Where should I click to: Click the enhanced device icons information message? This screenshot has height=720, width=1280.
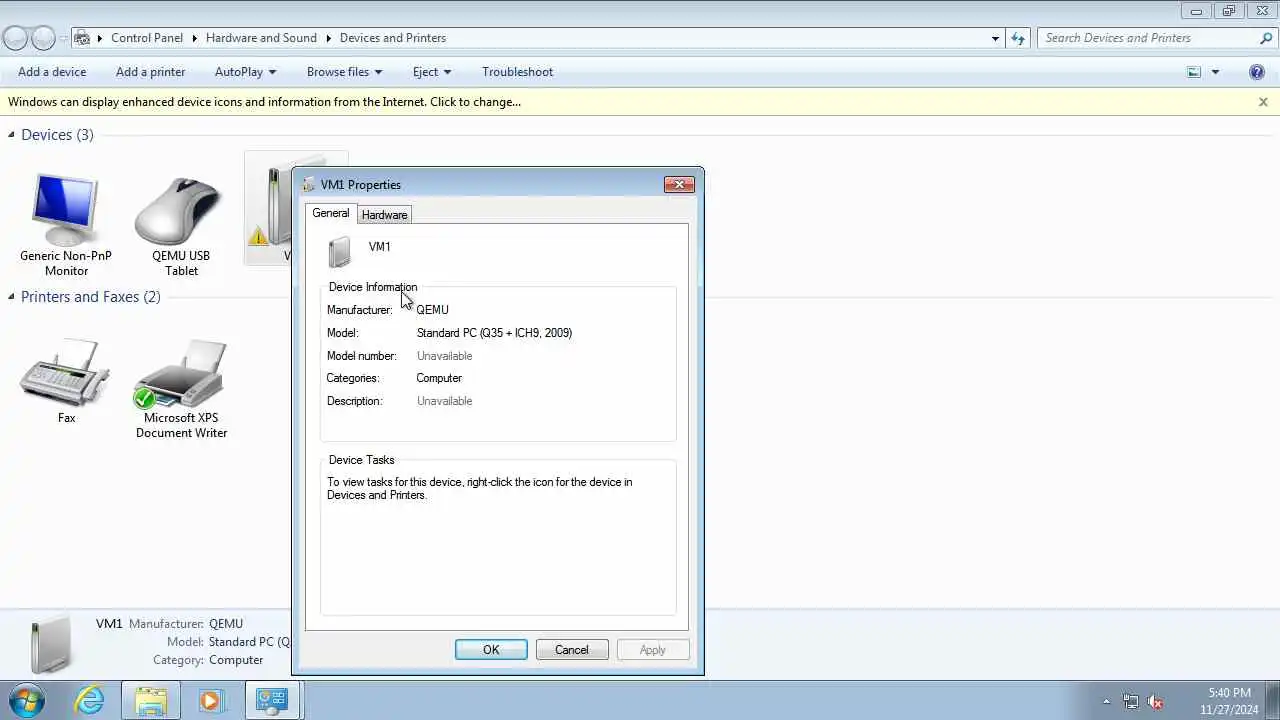point(264,102)
